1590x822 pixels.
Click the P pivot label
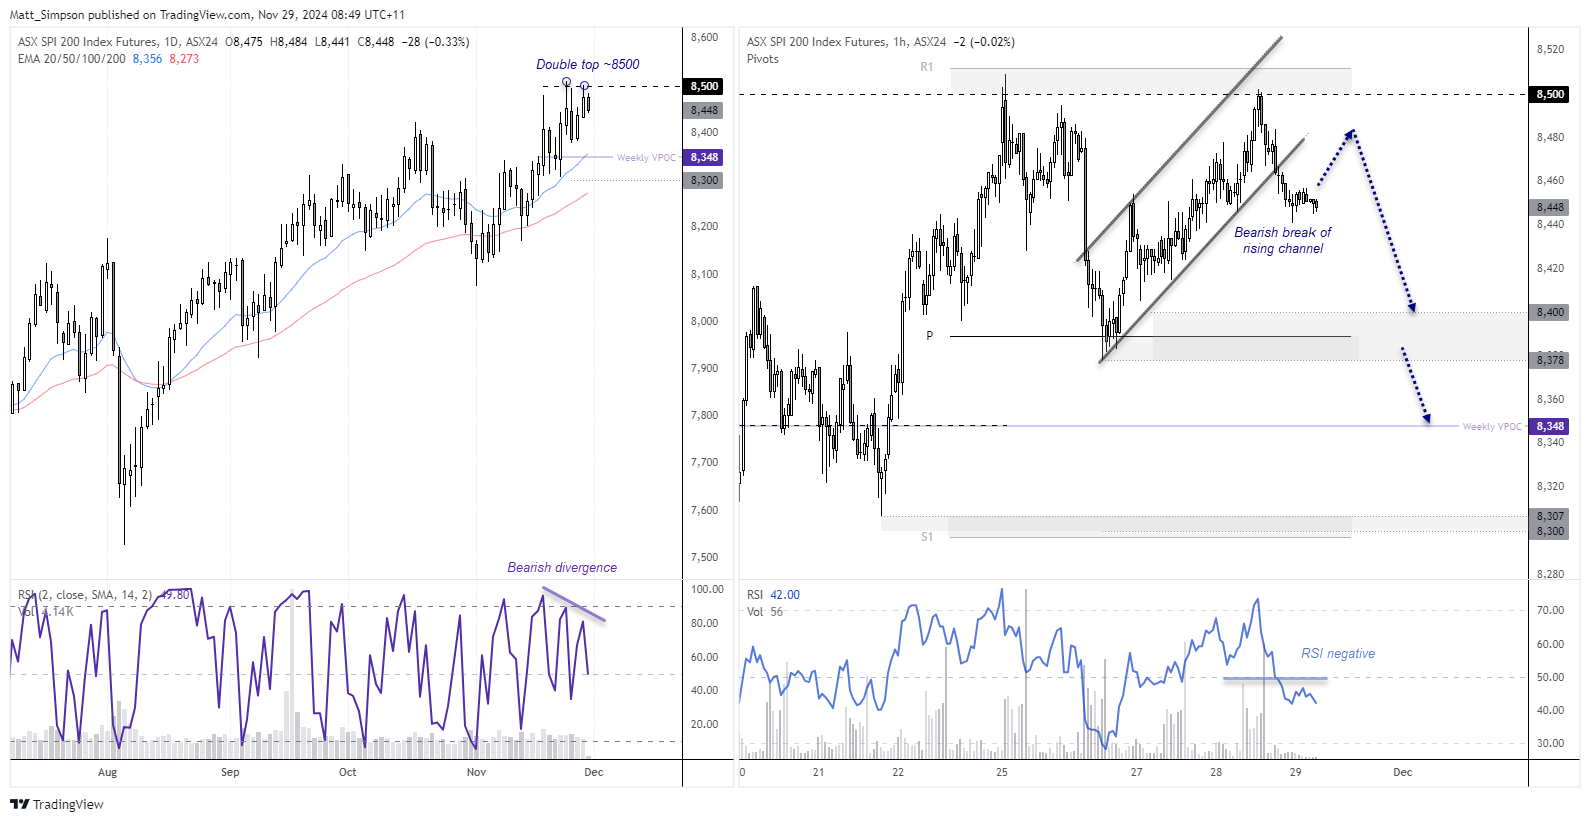[x=929, y=336]
